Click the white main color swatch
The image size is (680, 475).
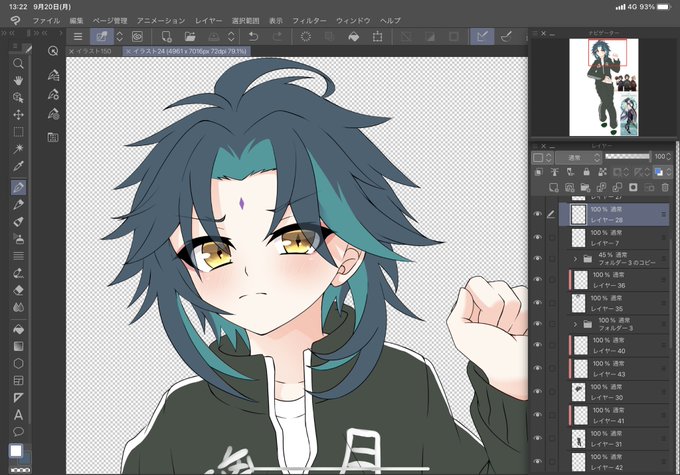coord(16,451)
